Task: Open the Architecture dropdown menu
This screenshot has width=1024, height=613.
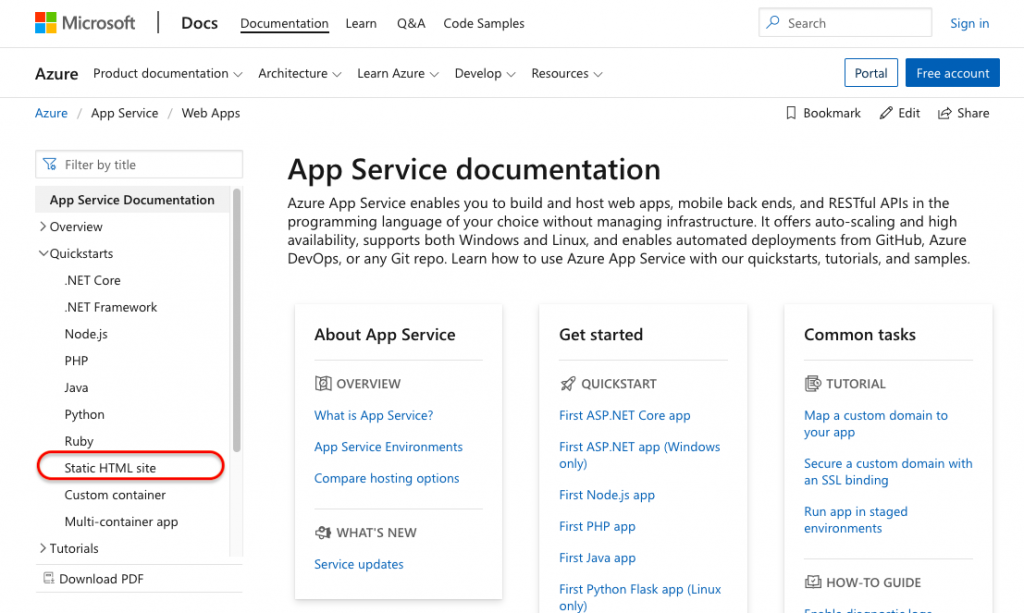Action: (300, 73)
